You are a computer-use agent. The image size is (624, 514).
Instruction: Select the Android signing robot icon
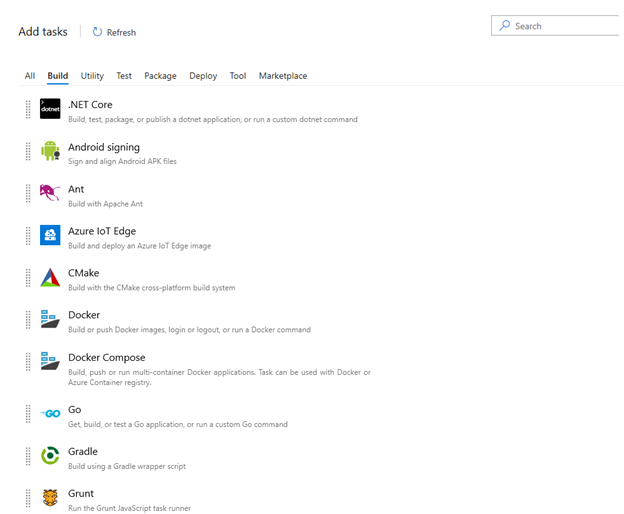pyautogui.click(x=50, y=151)
